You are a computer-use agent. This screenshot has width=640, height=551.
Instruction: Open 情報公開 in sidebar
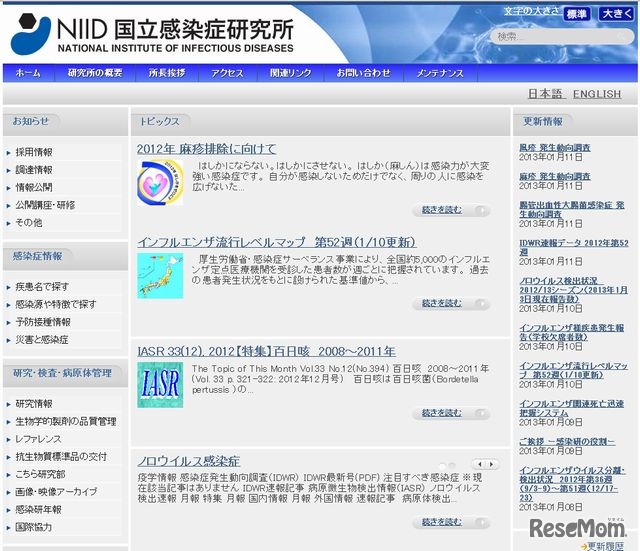(x=34, y=187)
